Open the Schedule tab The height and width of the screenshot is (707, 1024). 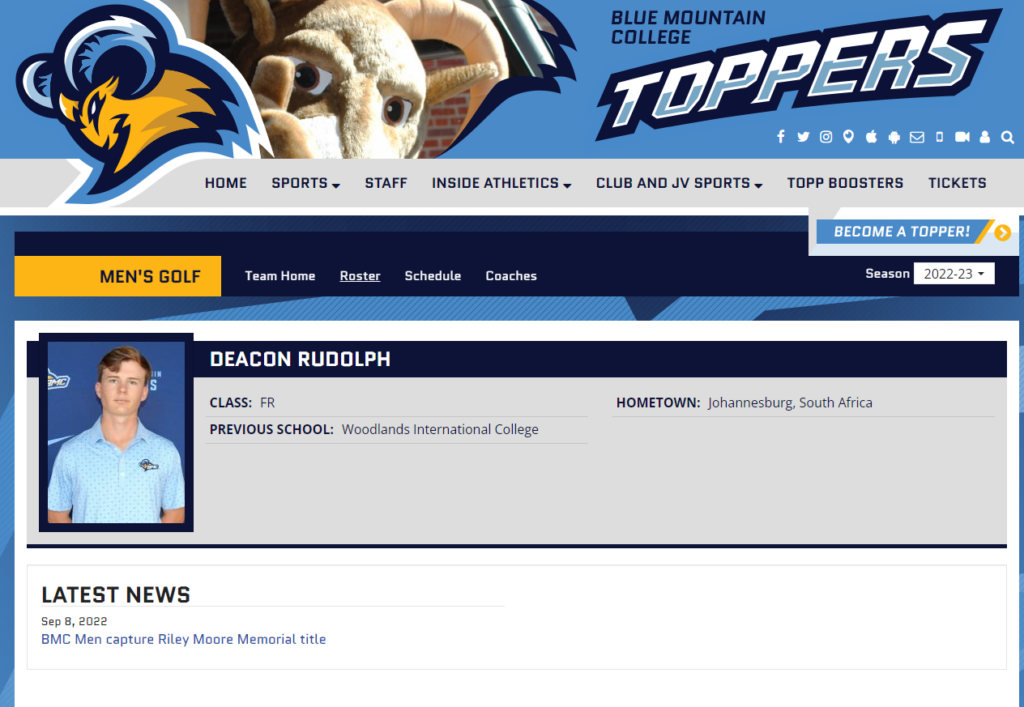(432, 275)
